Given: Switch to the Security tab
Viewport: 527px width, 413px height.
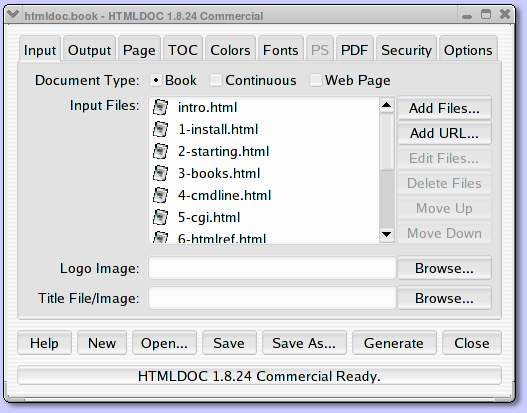Looking at the screenshot, I should (406, 50).
